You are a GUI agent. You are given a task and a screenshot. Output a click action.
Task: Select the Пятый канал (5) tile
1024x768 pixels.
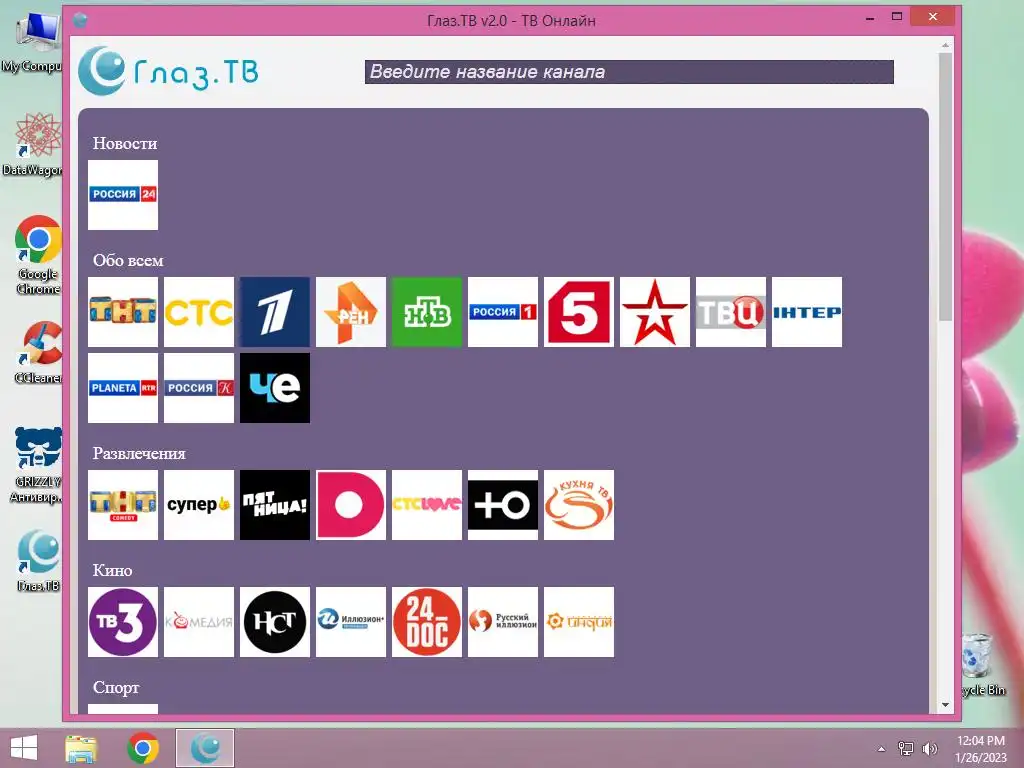[579, 312]
